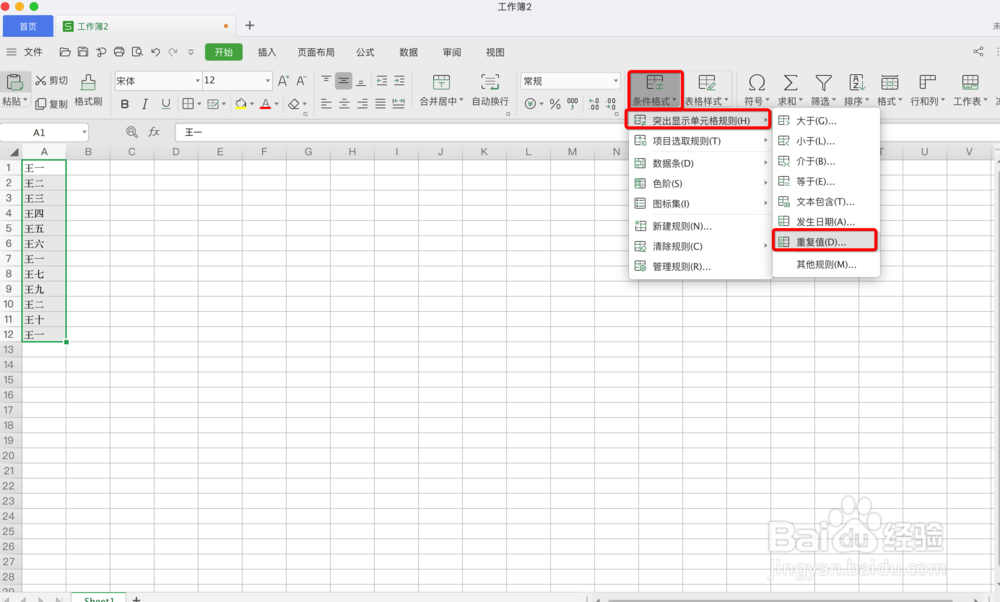Expand the 色阶(S) color scale submenu

[x=700, y=184]
